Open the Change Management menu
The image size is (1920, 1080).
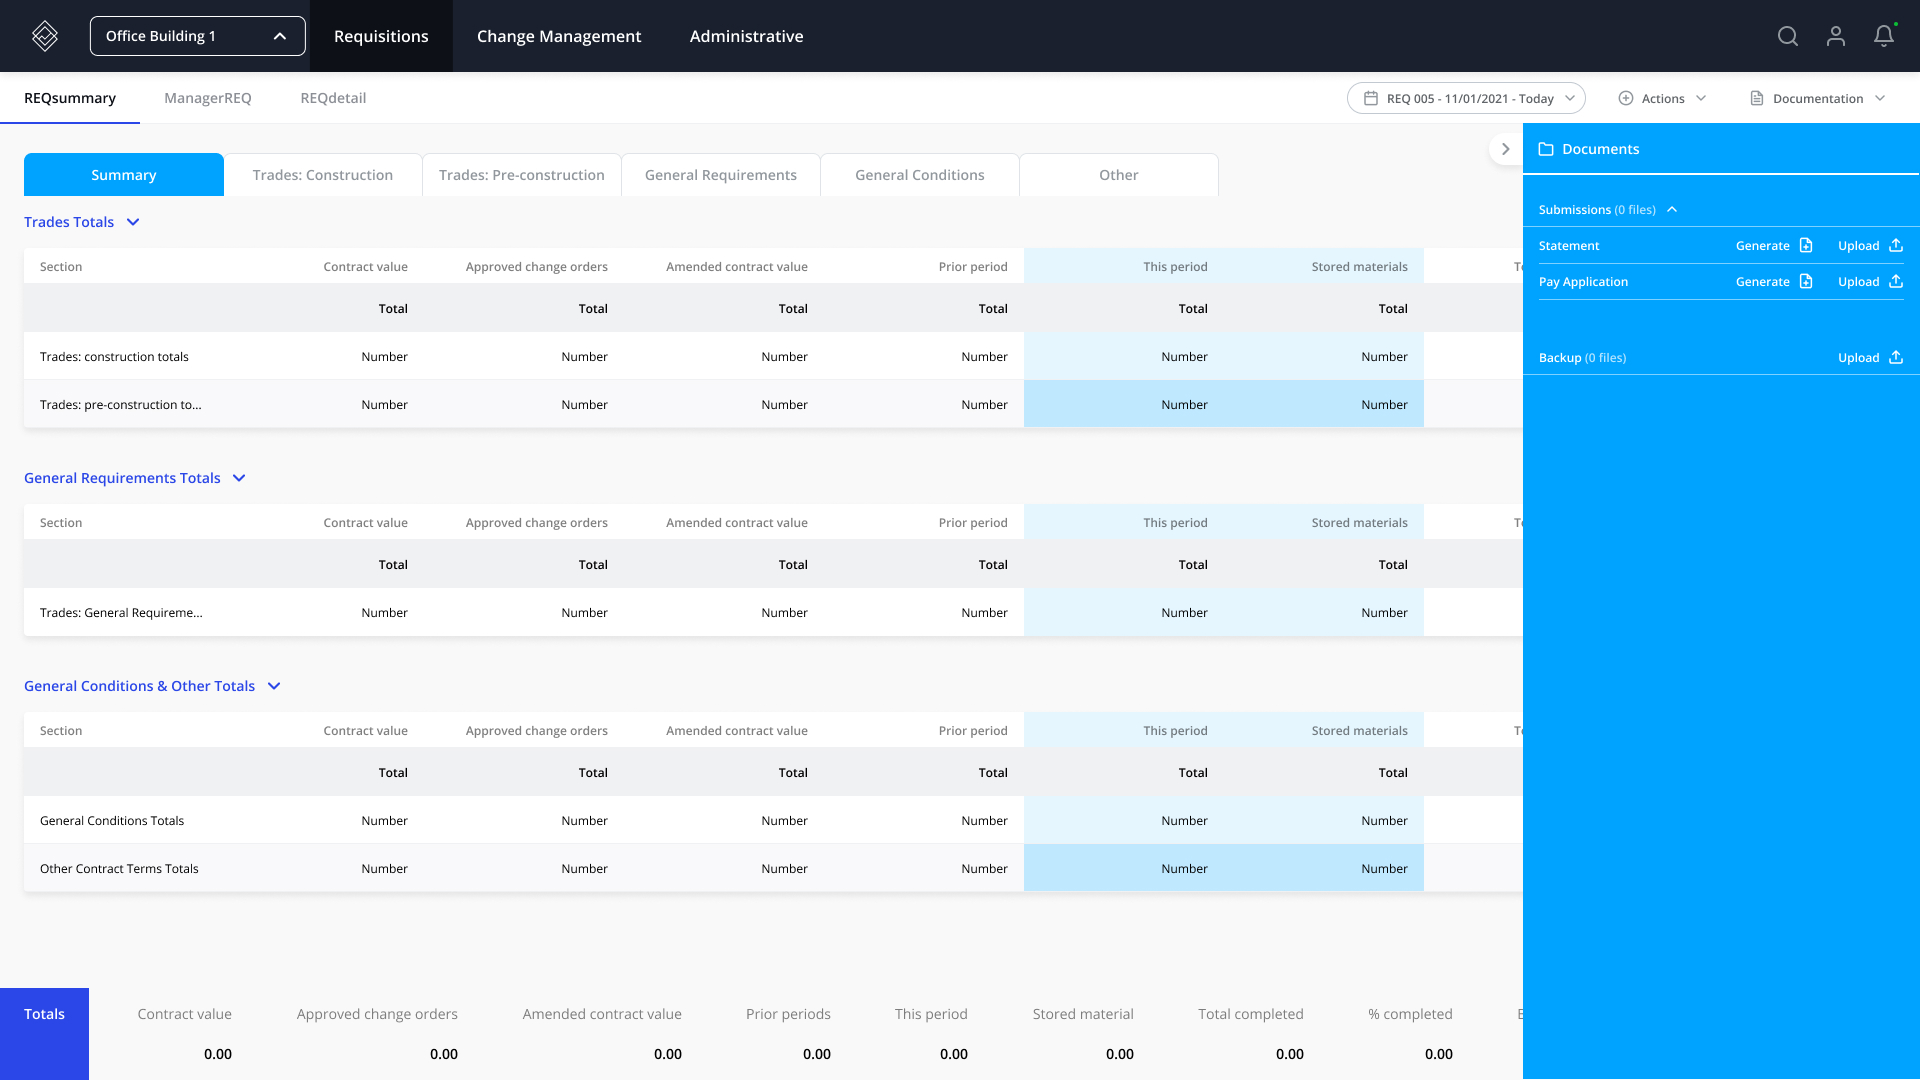point(559,36)
